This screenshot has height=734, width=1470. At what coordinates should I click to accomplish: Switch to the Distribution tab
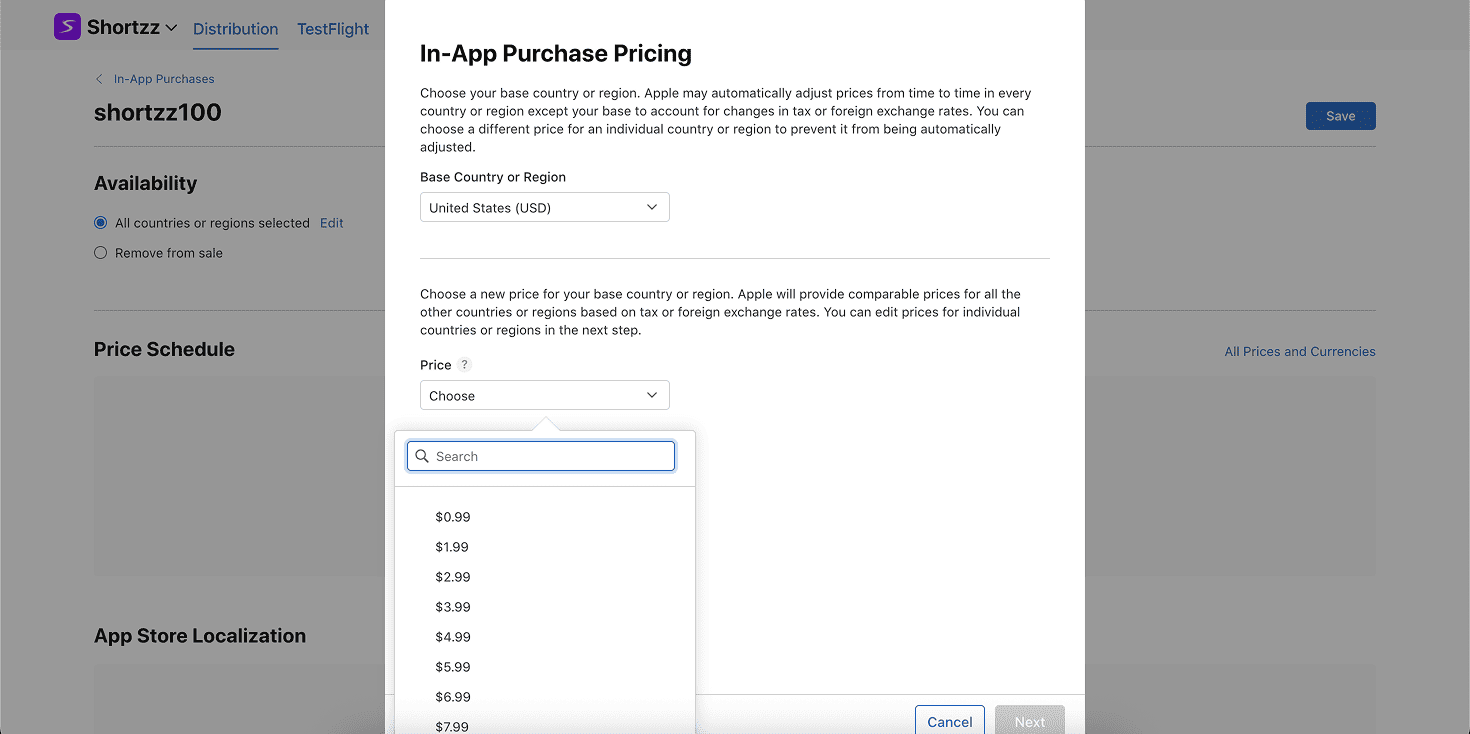click(x=236, y=29)
